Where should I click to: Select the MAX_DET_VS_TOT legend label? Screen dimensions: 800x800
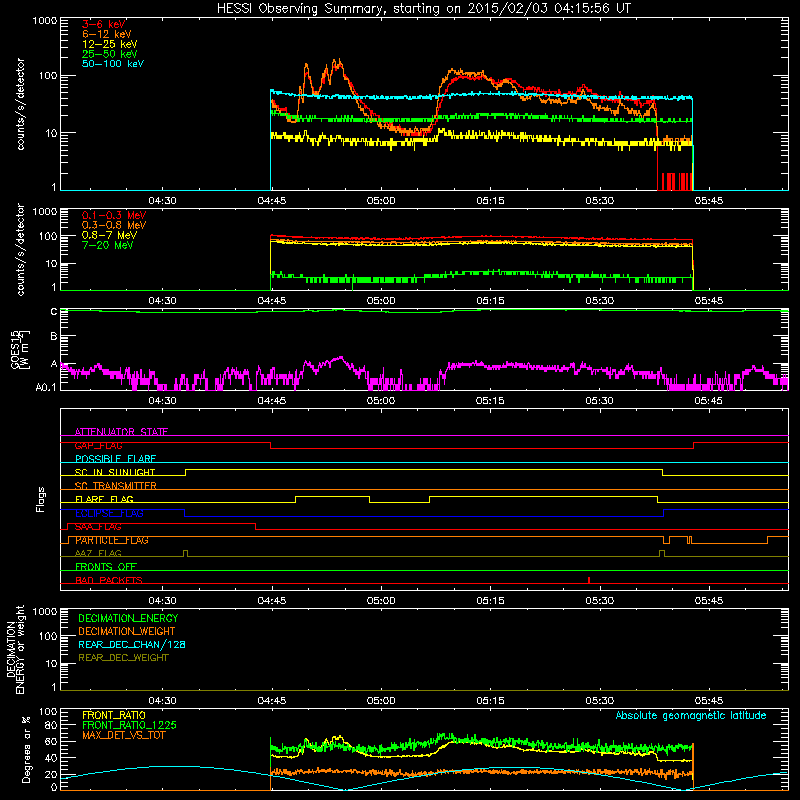pyautogui.click(x=124, y=735)
